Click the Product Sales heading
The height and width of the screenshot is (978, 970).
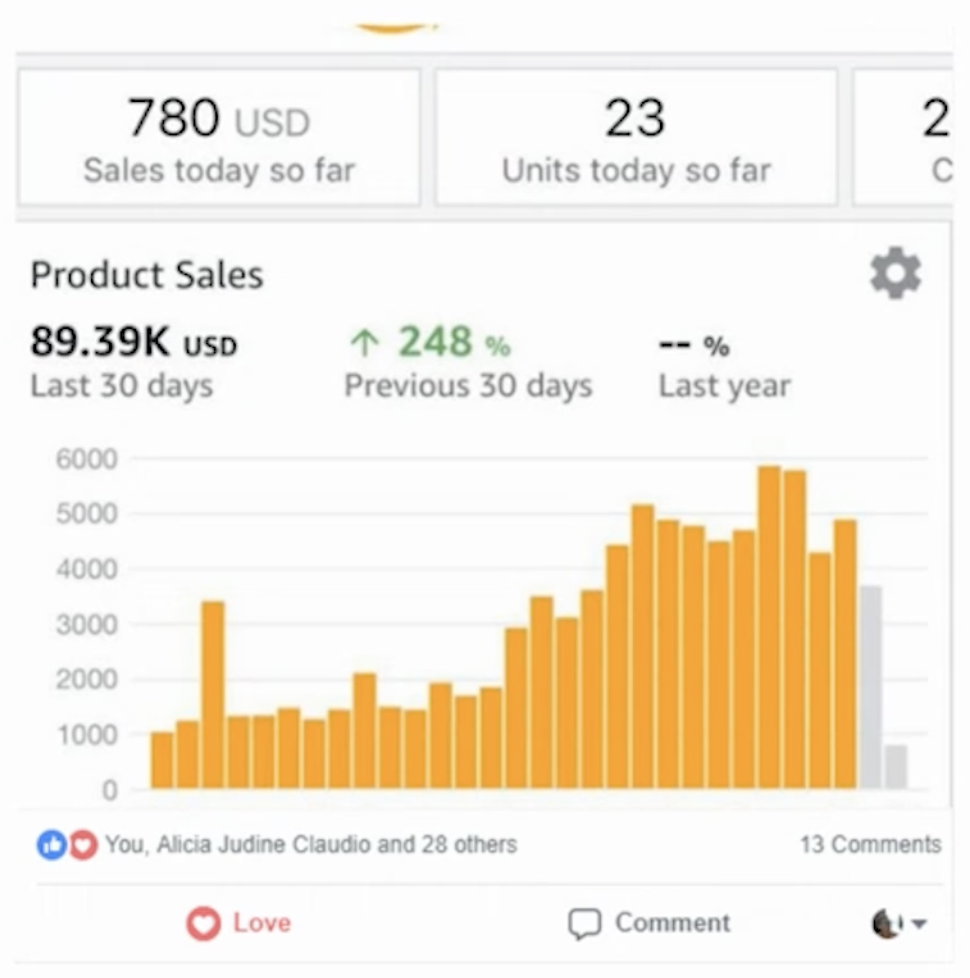point(147,275)
